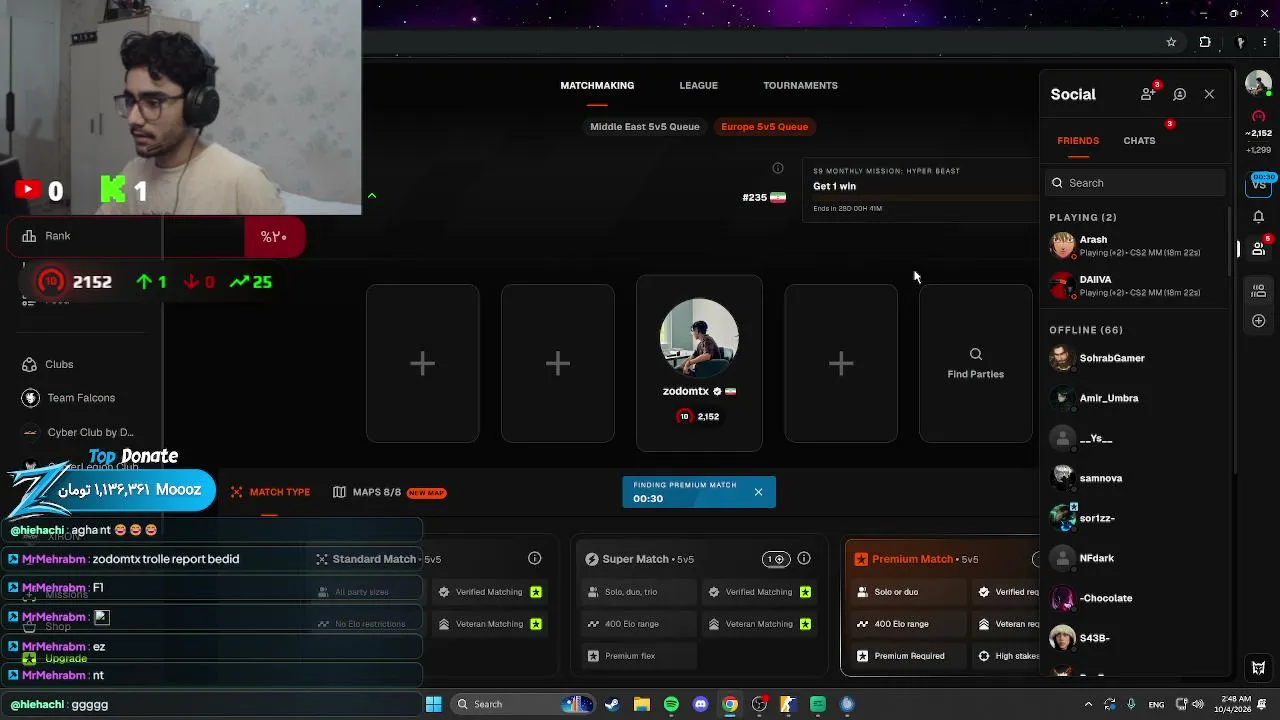
Task: Cancel the Finding Premium Match search
Action: (x=758, y=492)
